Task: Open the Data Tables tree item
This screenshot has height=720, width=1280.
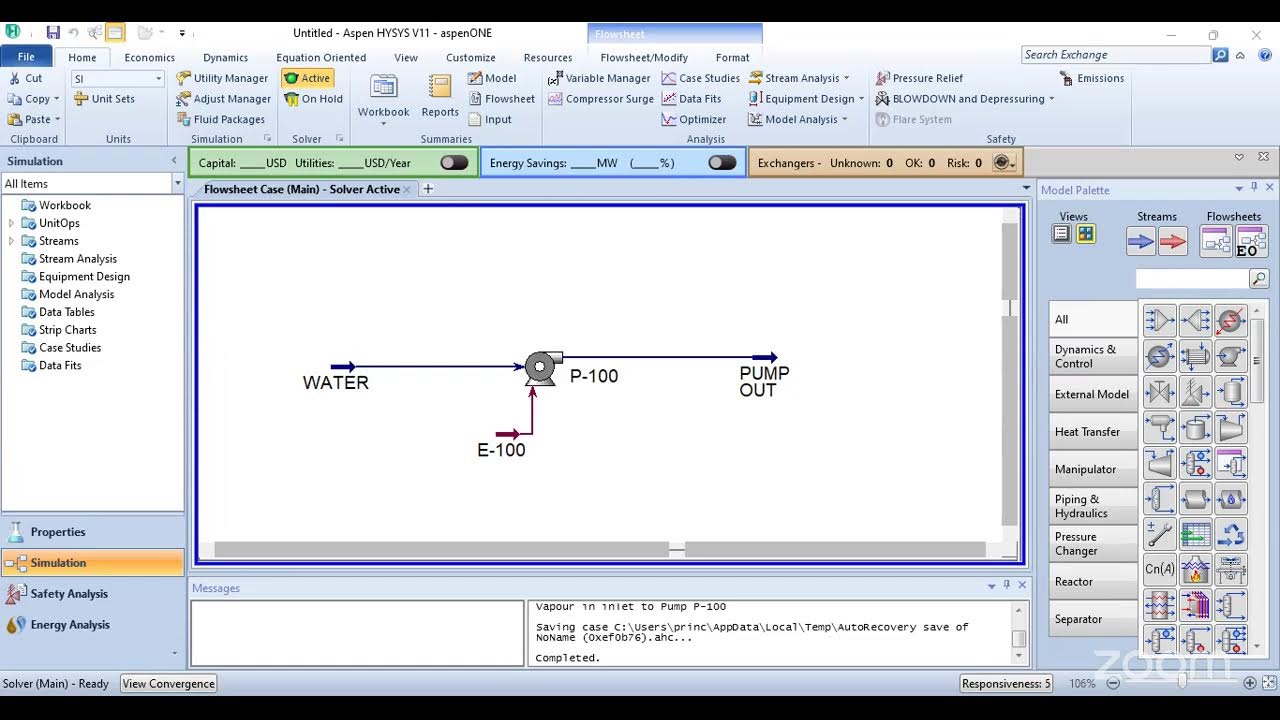Action: tap(67, 312)
